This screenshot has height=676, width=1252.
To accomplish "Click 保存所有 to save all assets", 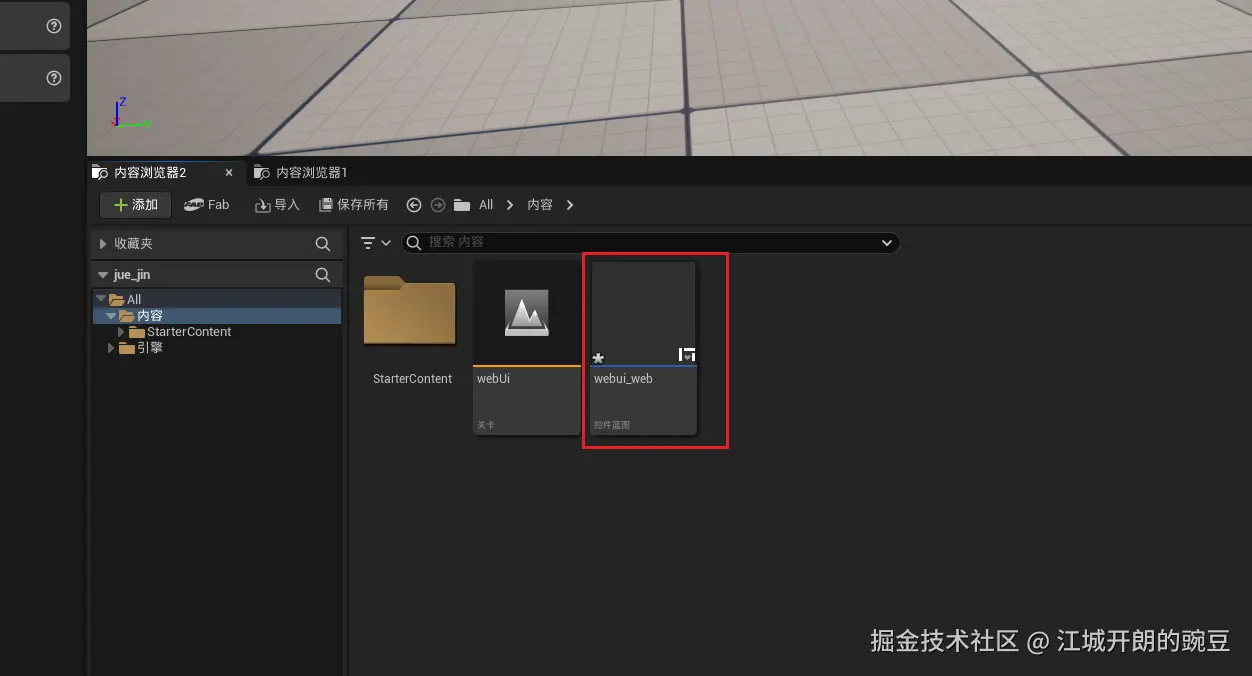I will [x=354, y=205].
